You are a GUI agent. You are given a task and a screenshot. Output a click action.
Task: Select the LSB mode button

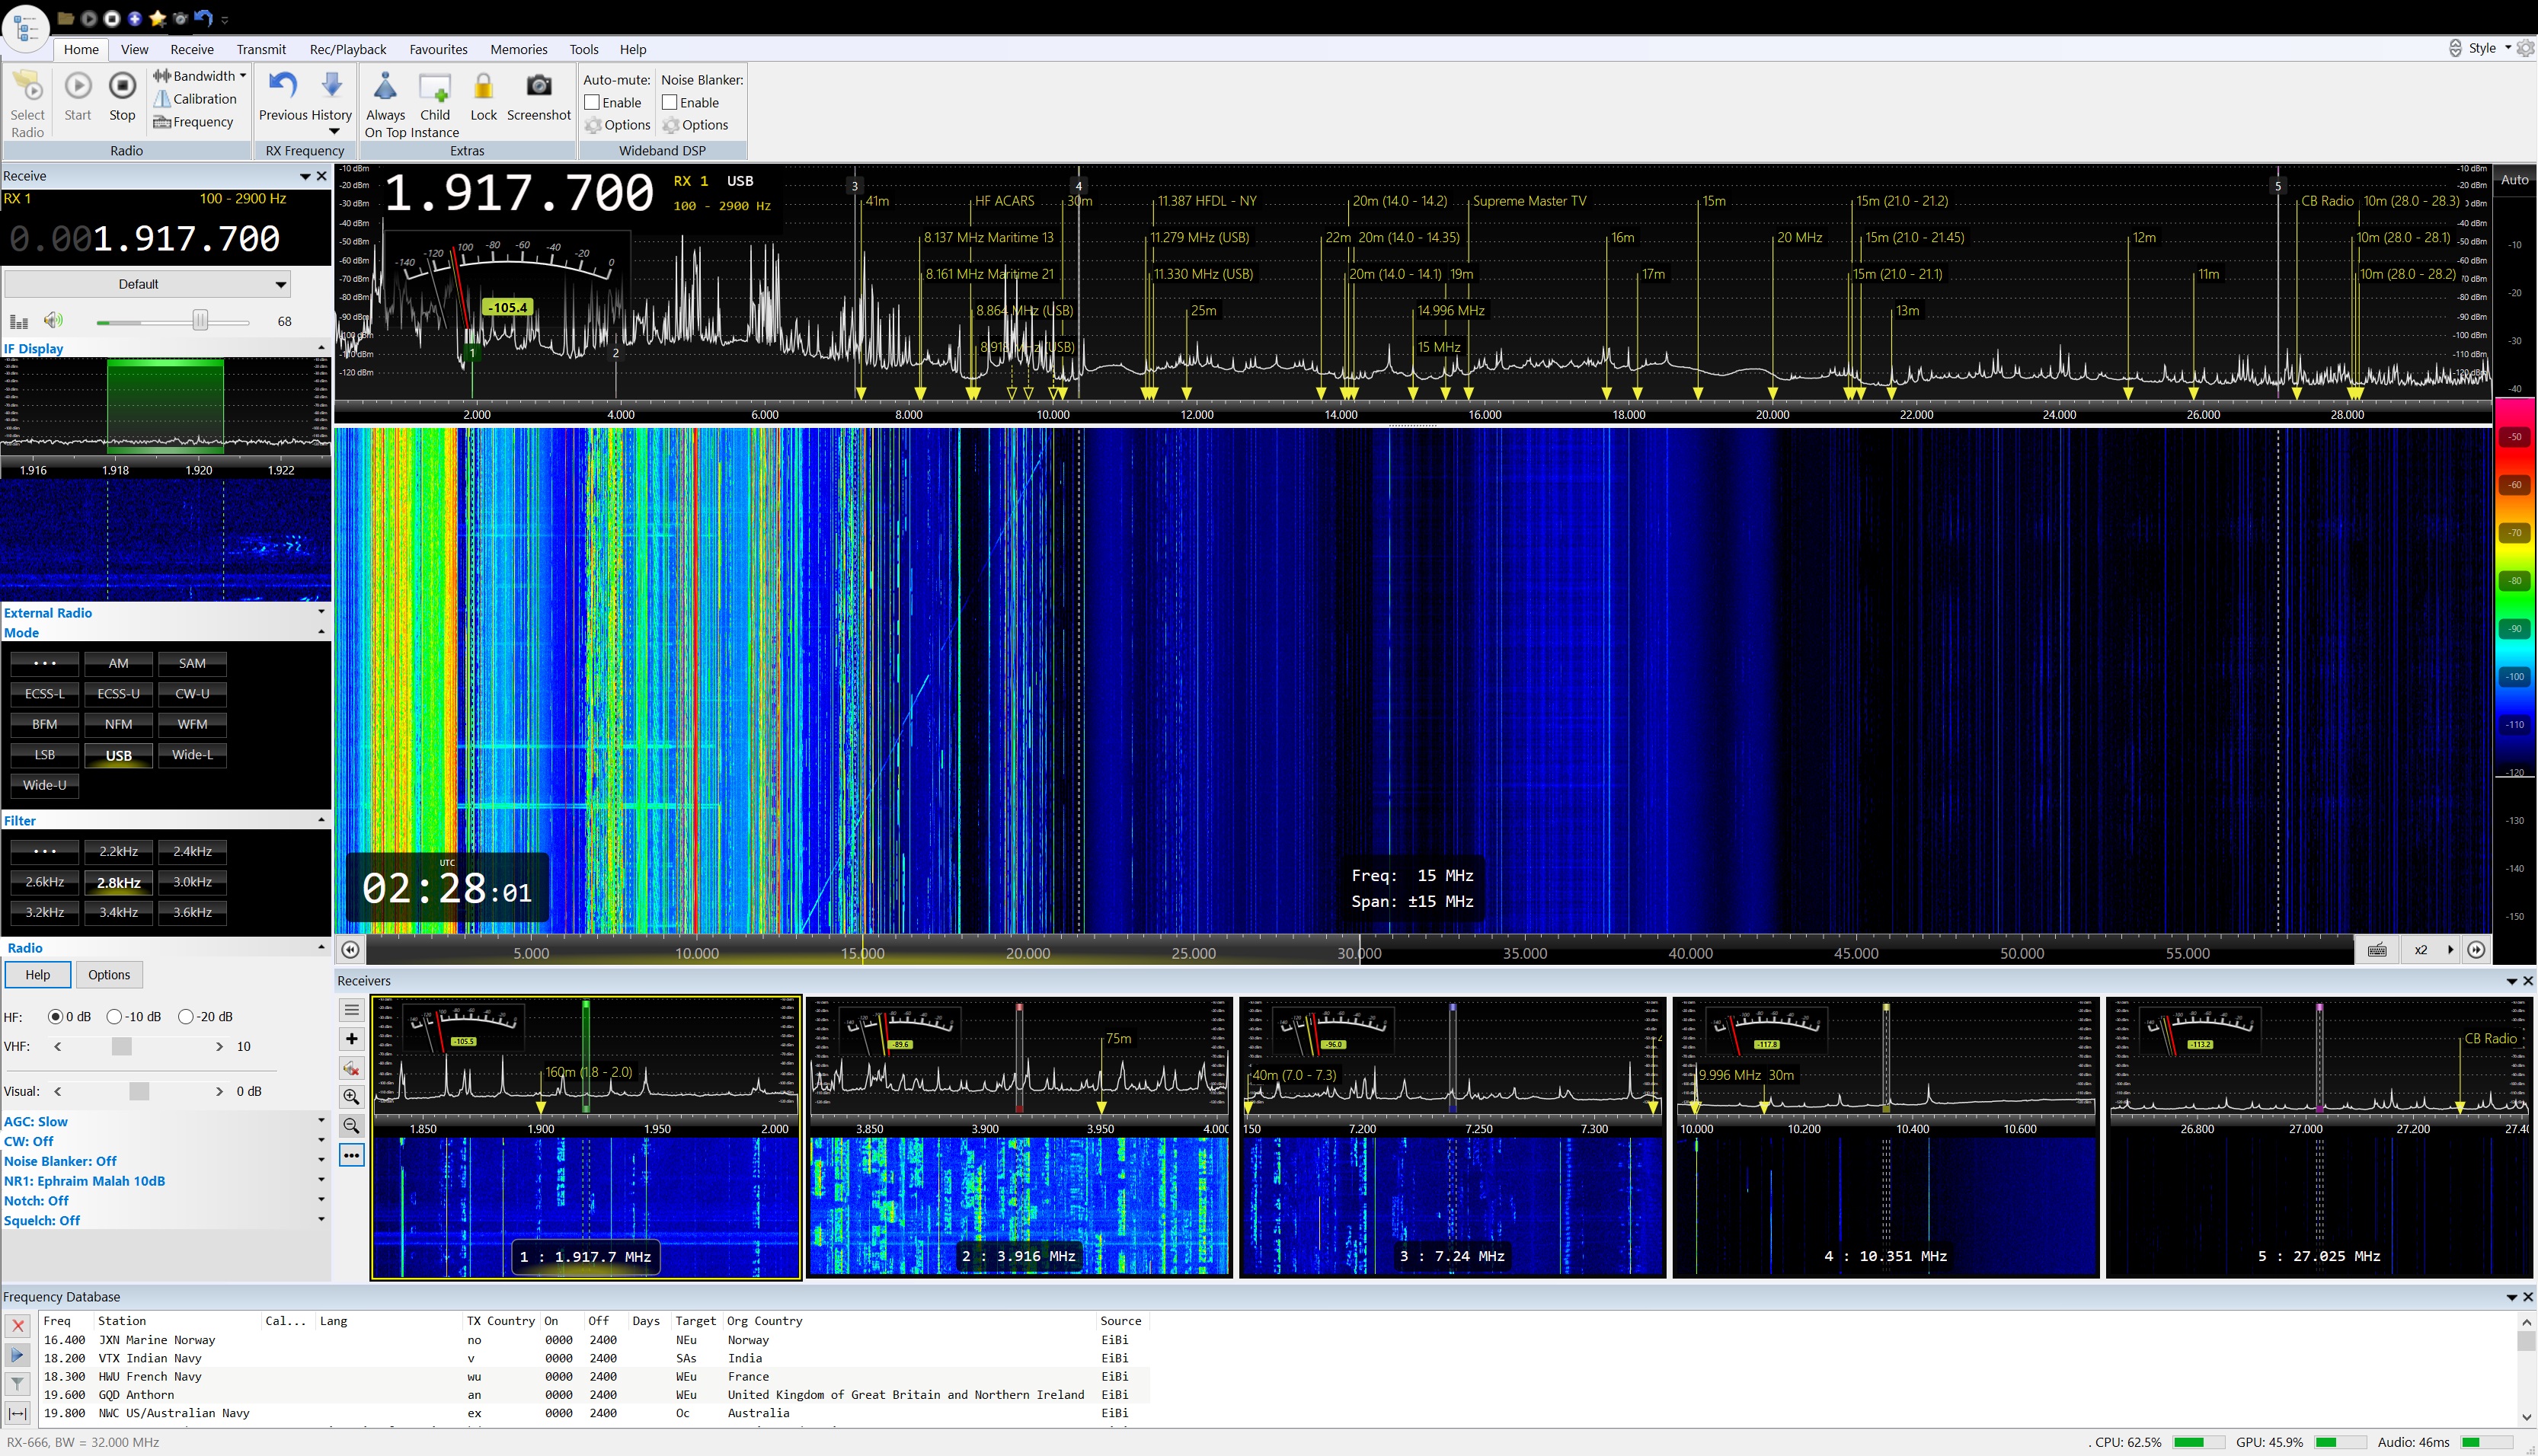(x=45, y=755)
